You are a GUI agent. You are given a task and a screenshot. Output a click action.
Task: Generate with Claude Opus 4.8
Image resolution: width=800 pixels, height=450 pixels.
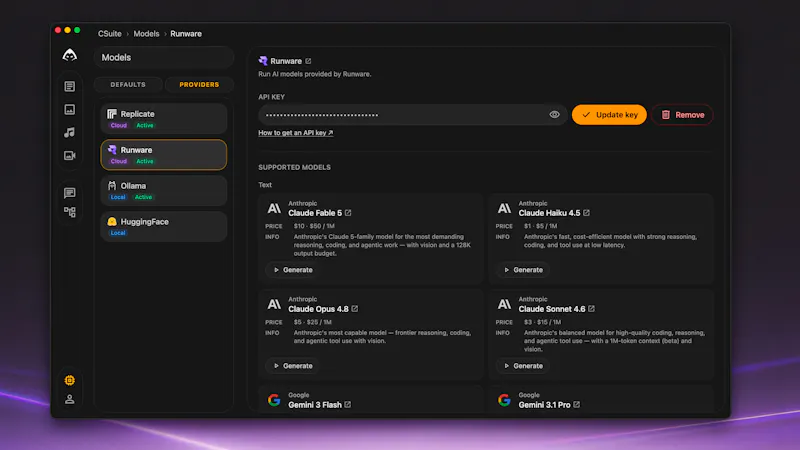coord(293,366)
